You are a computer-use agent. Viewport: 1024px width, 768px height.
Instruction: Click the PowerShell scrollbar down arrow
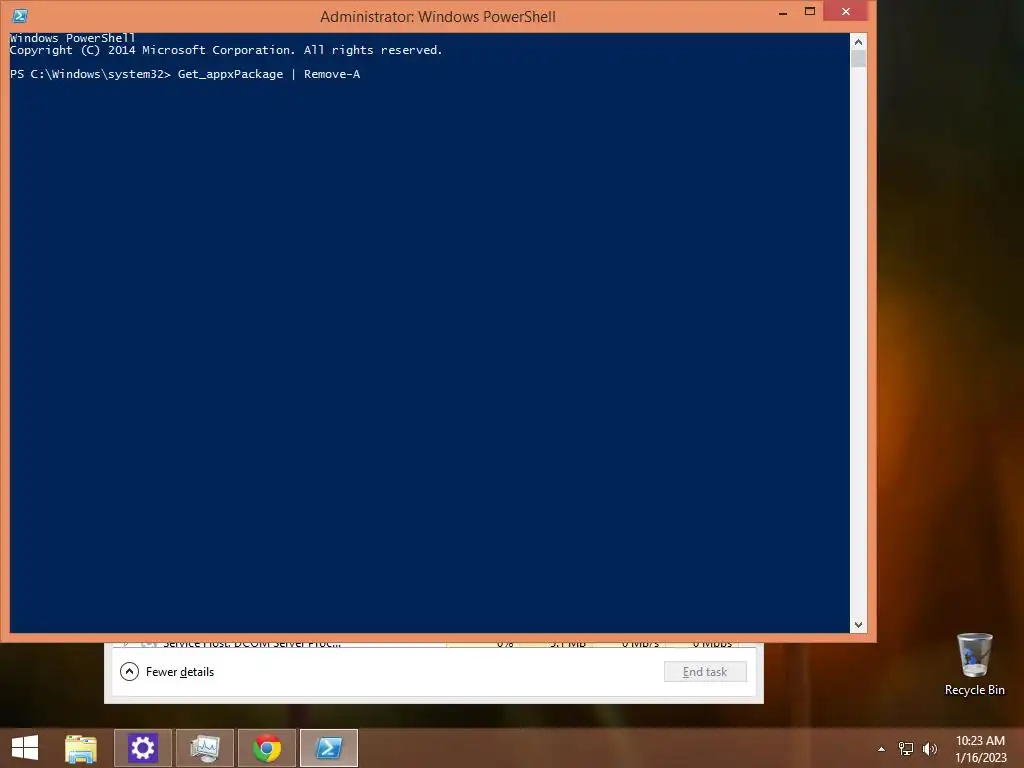tap(858, 625)
